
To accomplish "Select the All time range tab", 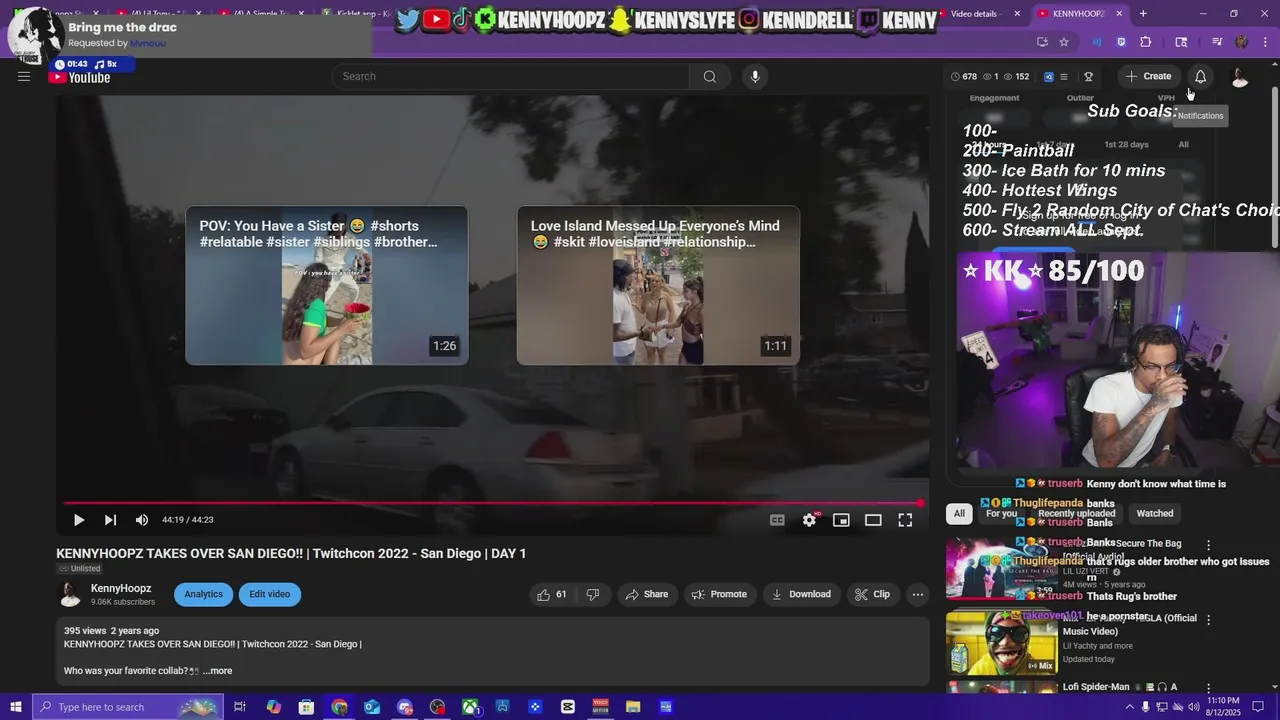I will point(1183,145).
